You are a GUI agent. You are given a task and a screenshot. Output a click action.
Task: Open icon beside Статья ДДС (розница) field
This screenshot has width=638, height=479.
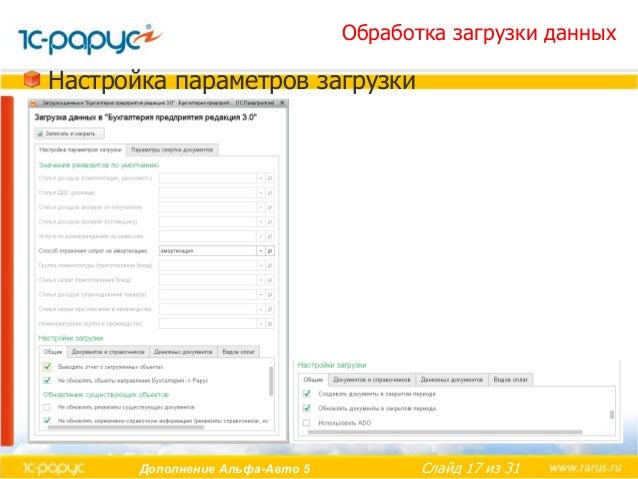(270, 192)
